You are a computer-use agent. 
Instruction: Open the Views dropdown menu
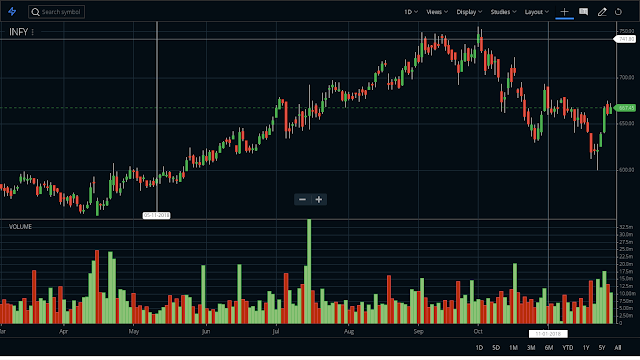[x=437, y=12]
